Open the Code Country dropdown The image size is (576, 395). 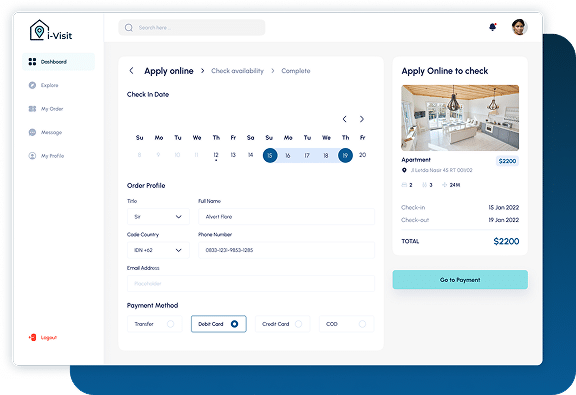pyautogui.click(x=158, y=250)
